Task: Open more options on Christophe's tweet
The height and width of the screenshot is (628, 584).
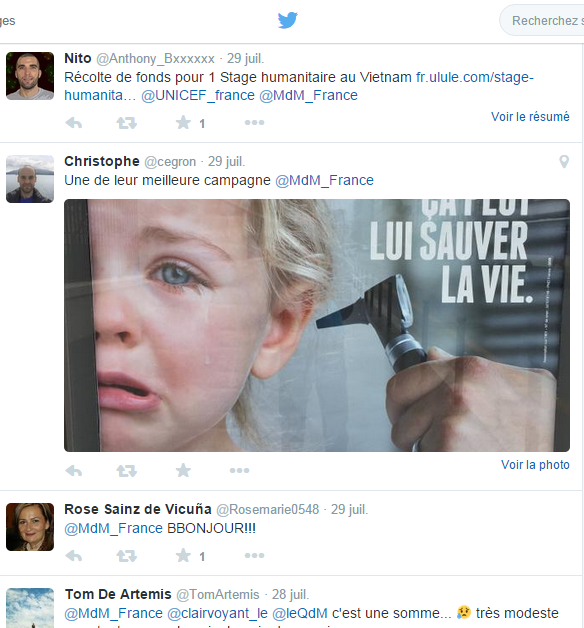Action: tap(240, 471)
